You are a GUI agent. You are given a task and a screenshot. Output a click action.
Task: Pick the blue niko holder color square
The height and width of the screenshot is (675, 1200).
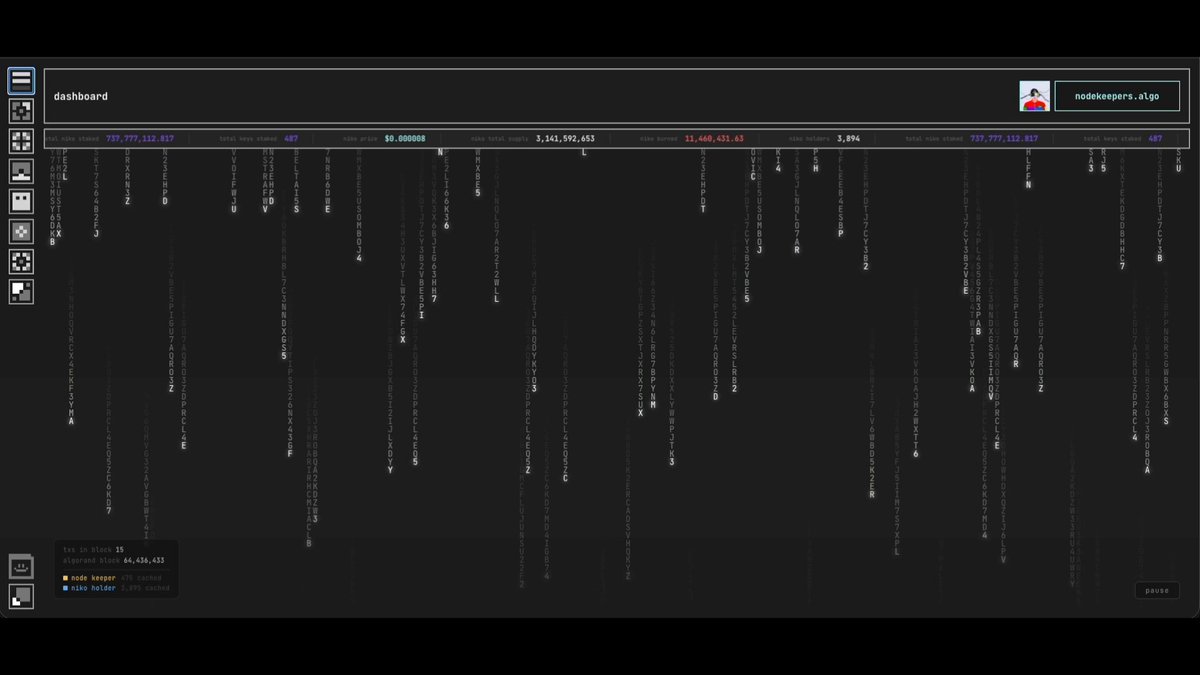pos(65,588)
